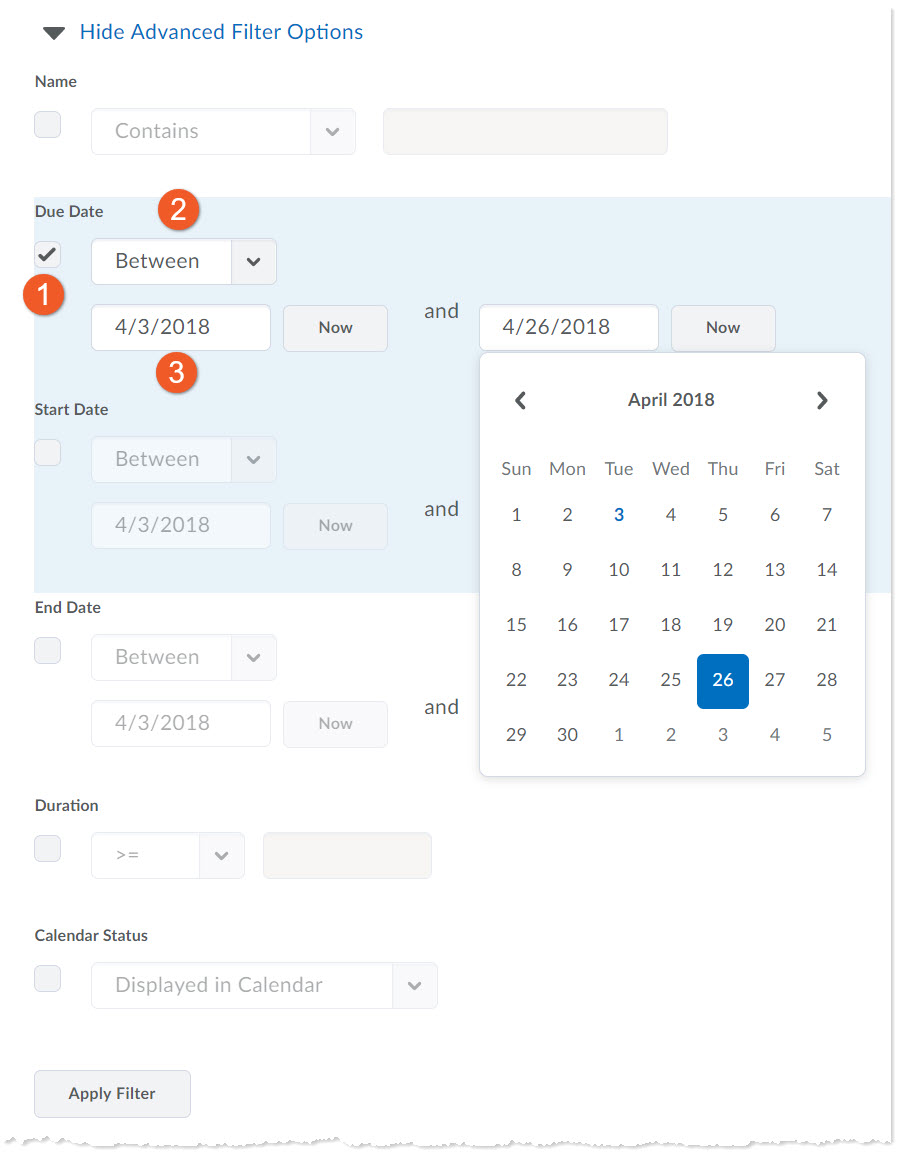900x1154 pixels.
Task: Go to next month in calendar
Action: 822,401
